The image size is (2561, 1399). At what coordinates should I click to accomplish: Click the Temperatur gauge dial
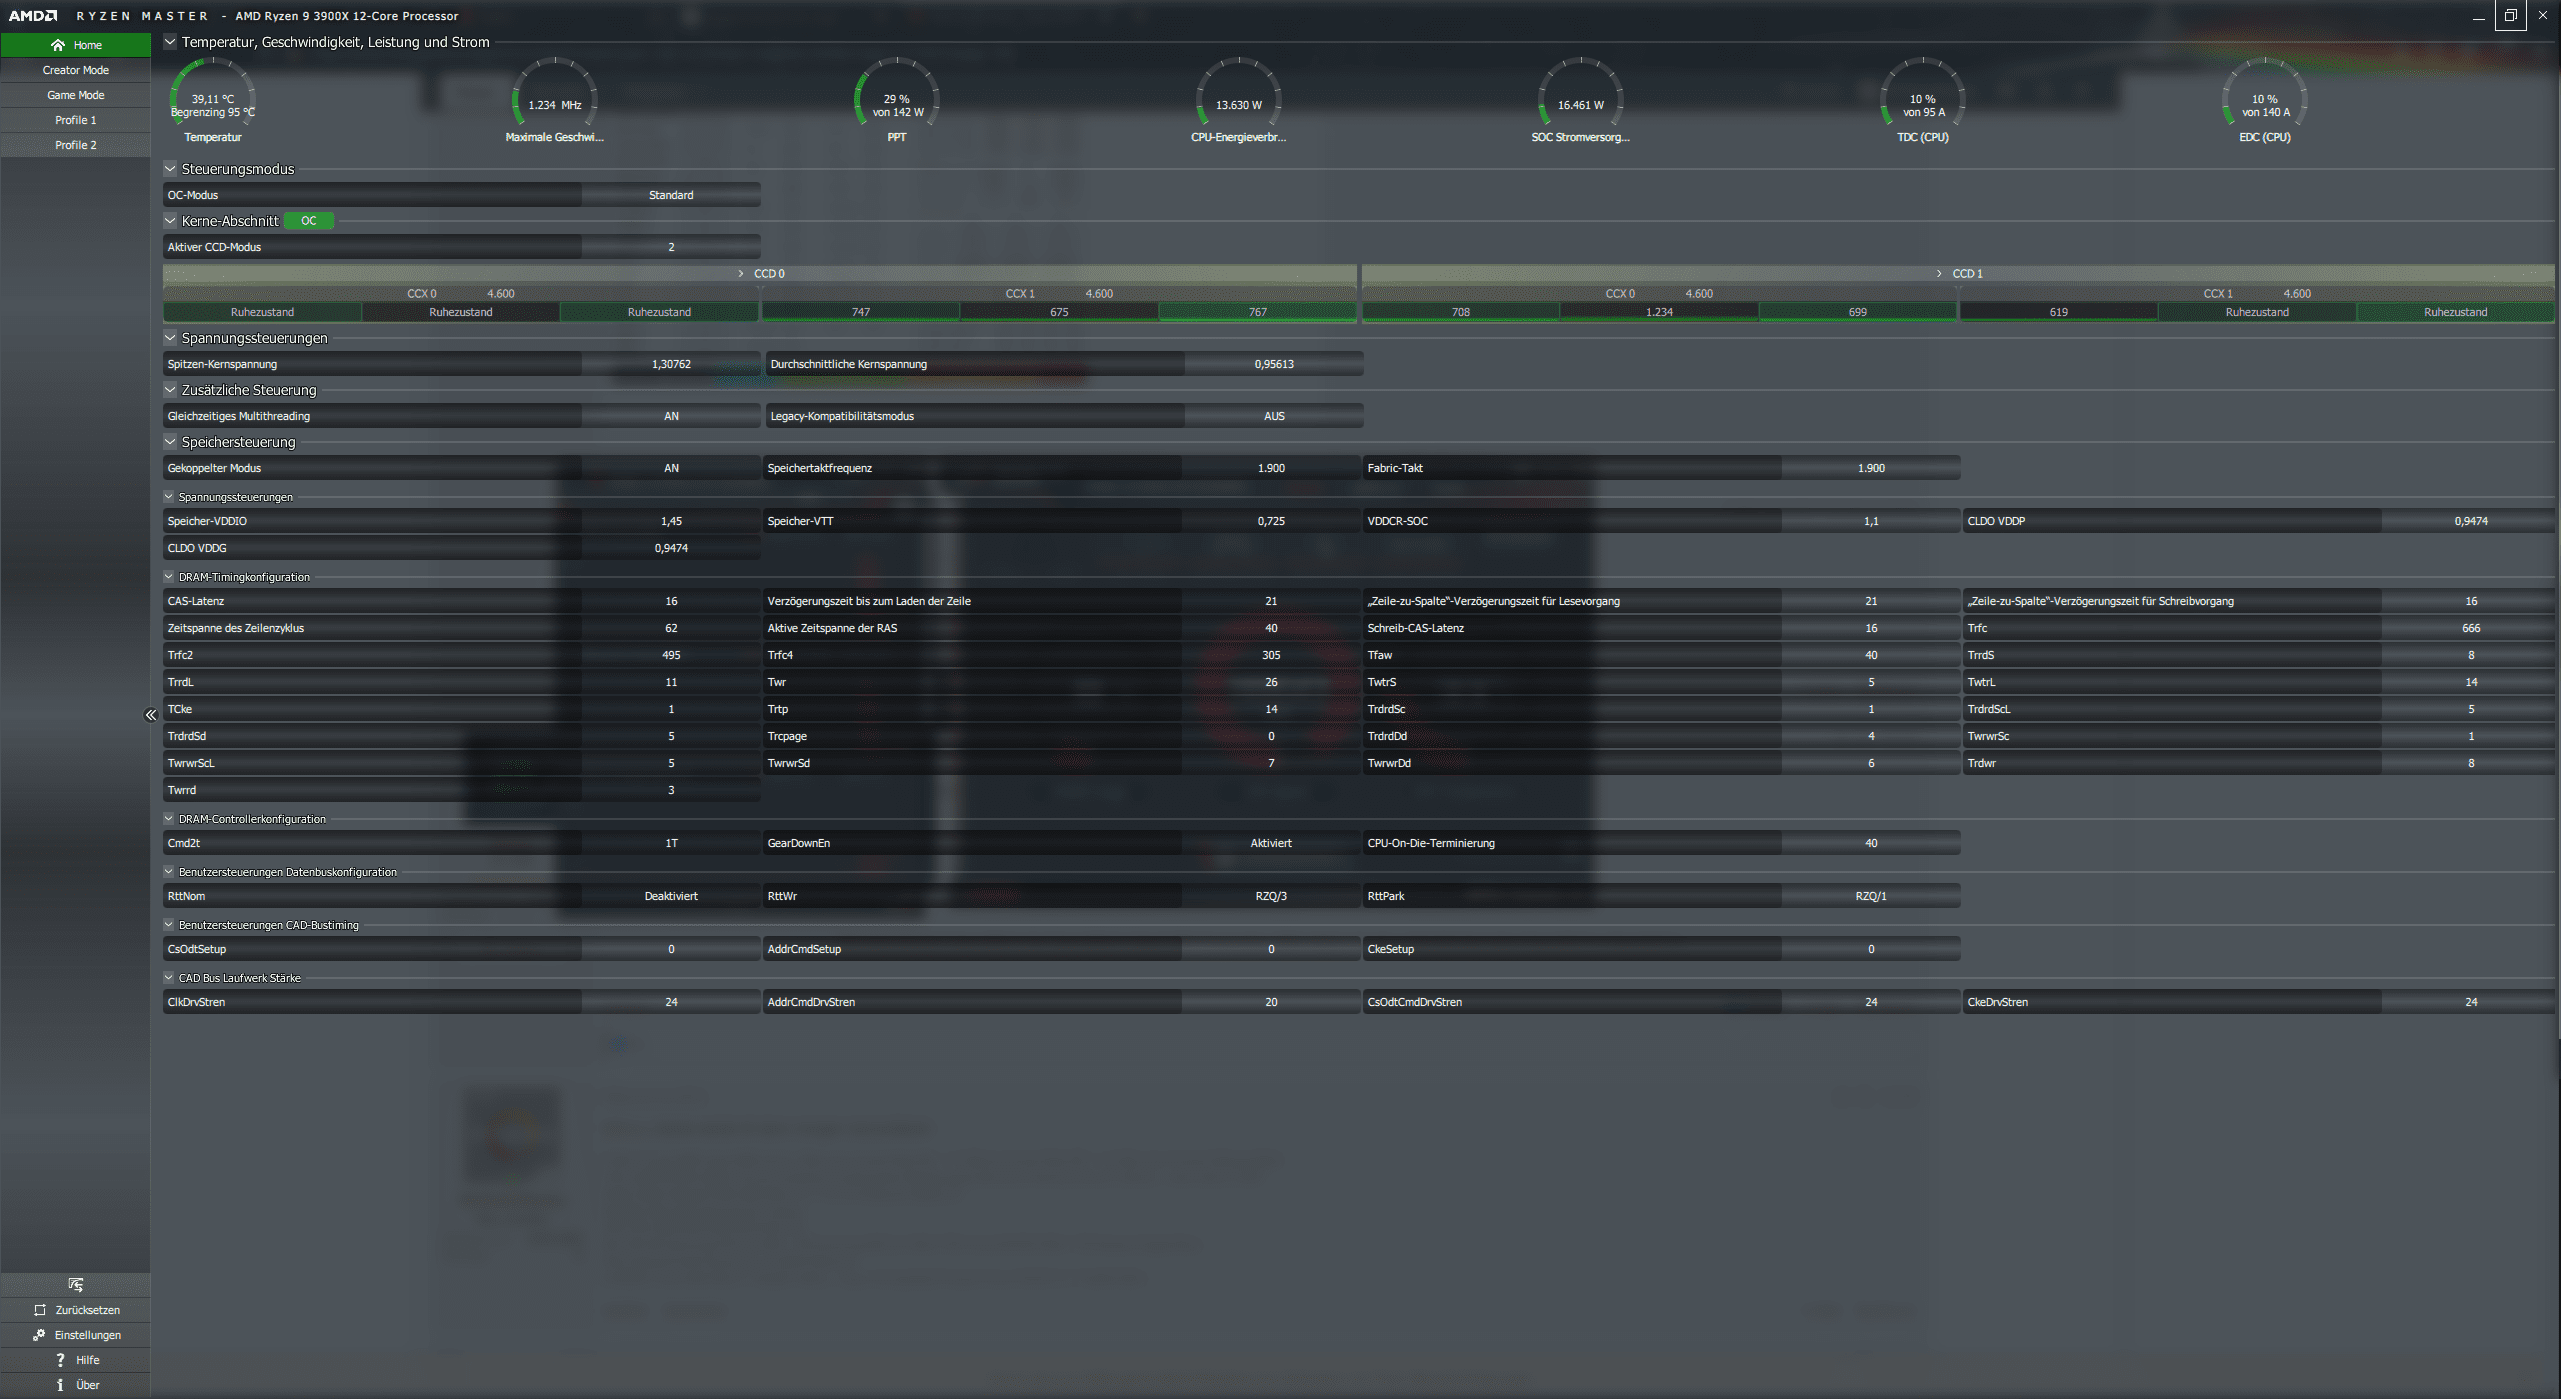pos(212,98)
